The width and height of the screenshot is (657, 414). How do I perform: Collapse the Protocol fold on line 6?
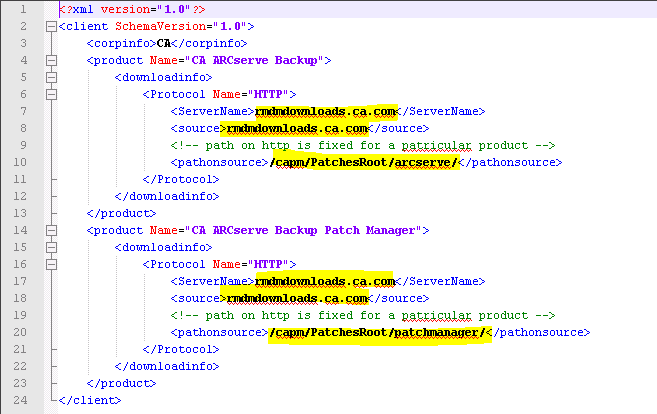point(51,95)
